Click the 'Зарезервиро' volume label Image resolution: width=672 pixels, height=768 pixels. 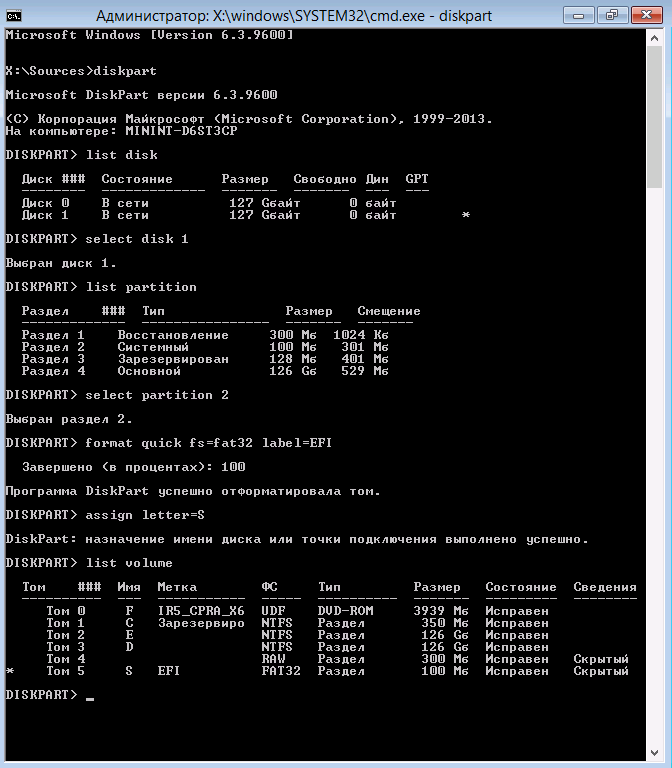(x=201, y=624)
